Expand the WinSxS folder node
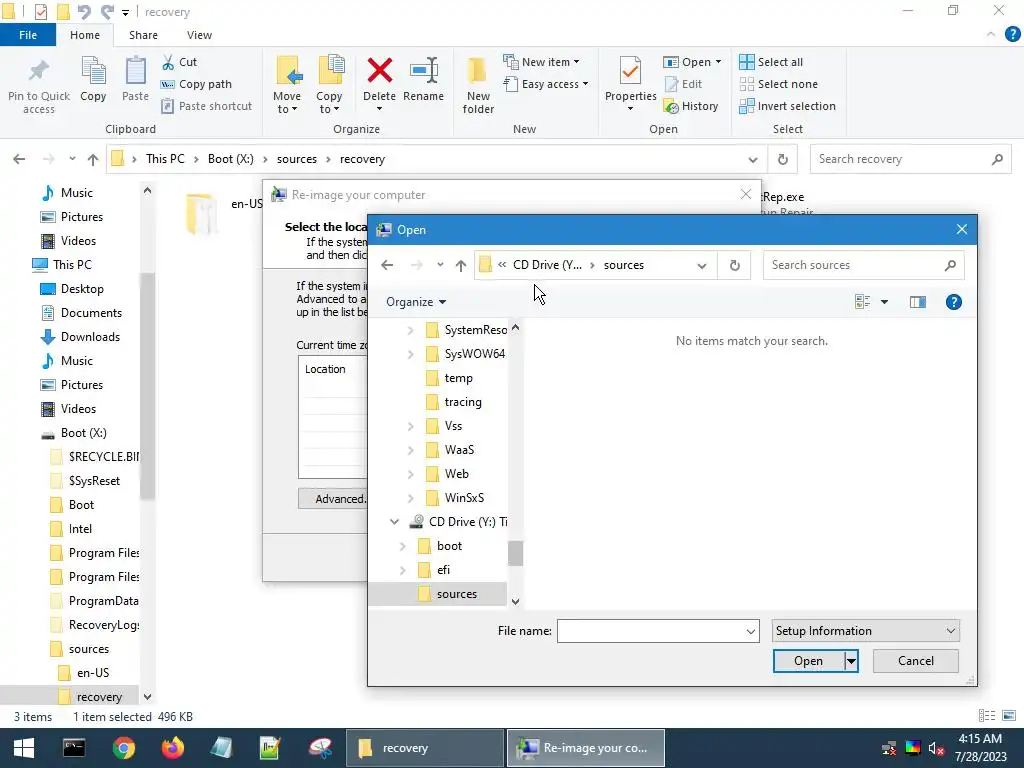Screen dimensions: 1024x768 tap(410, 498)
